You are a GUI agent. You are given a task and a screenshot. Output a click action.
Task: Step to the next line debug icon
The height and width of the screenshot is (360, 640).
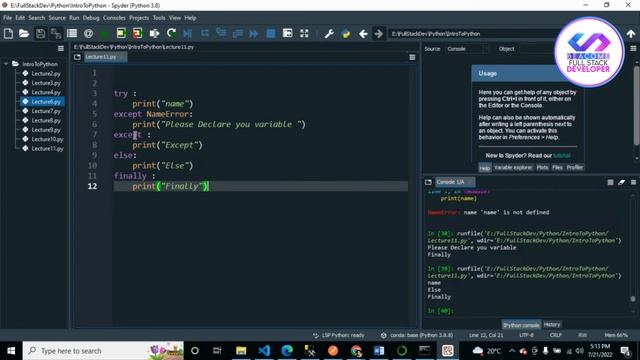point(204,33)
